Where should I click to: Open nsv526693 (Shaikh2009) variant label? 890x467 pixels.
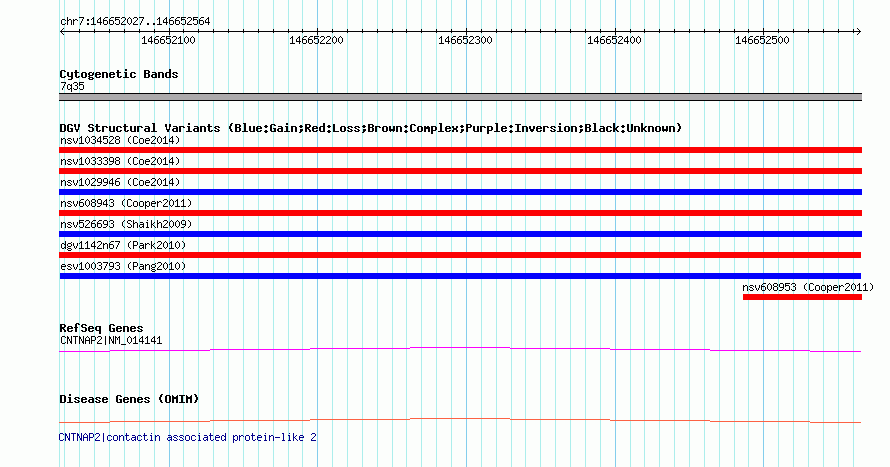pyautogui.click(x=126, y=224)
